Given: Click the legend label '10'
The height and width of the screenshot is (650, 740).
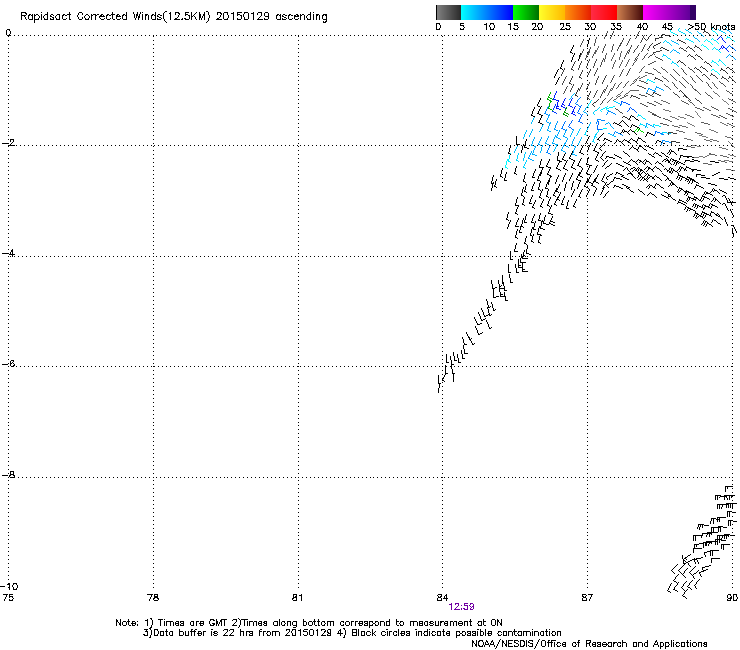Looking at the screenshot, I should pos(489,27).
